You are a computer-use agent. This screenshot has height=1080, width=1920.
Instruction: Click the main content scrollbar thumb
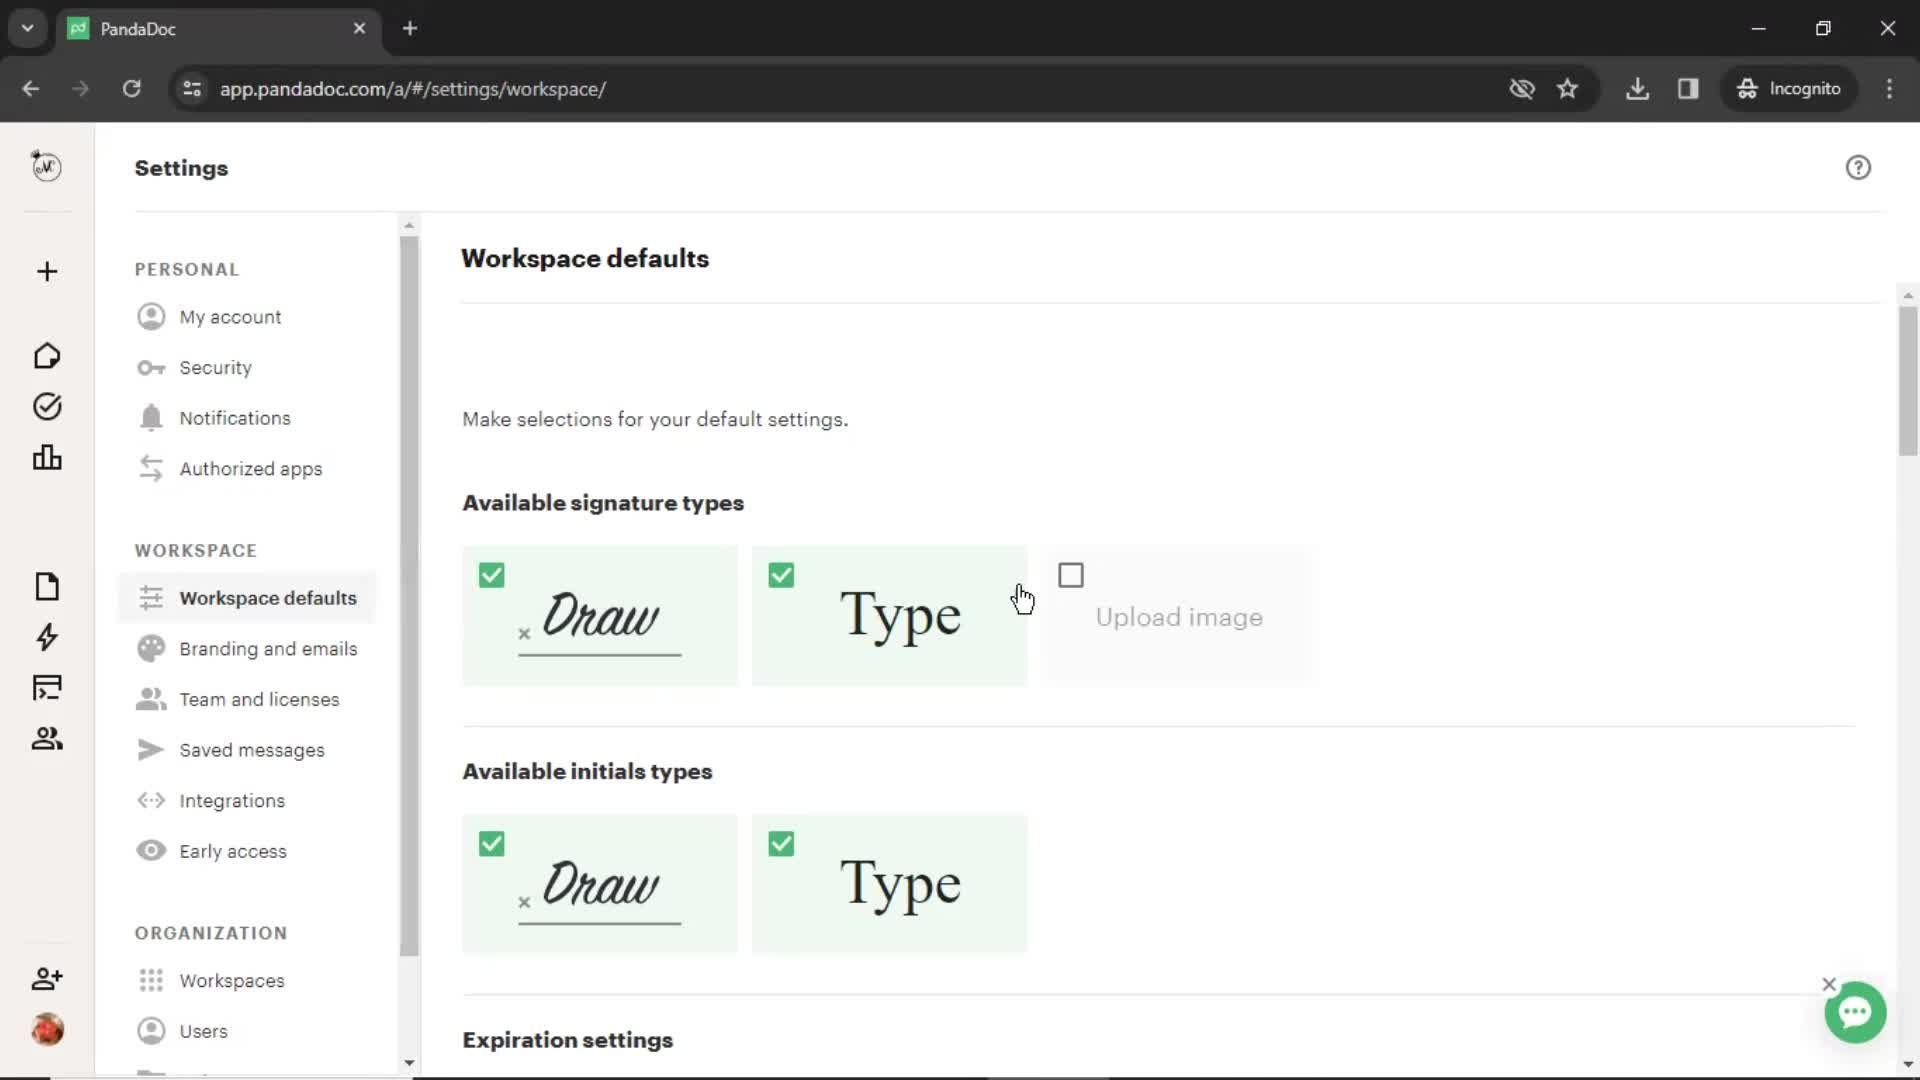(x=1908, y=380)
